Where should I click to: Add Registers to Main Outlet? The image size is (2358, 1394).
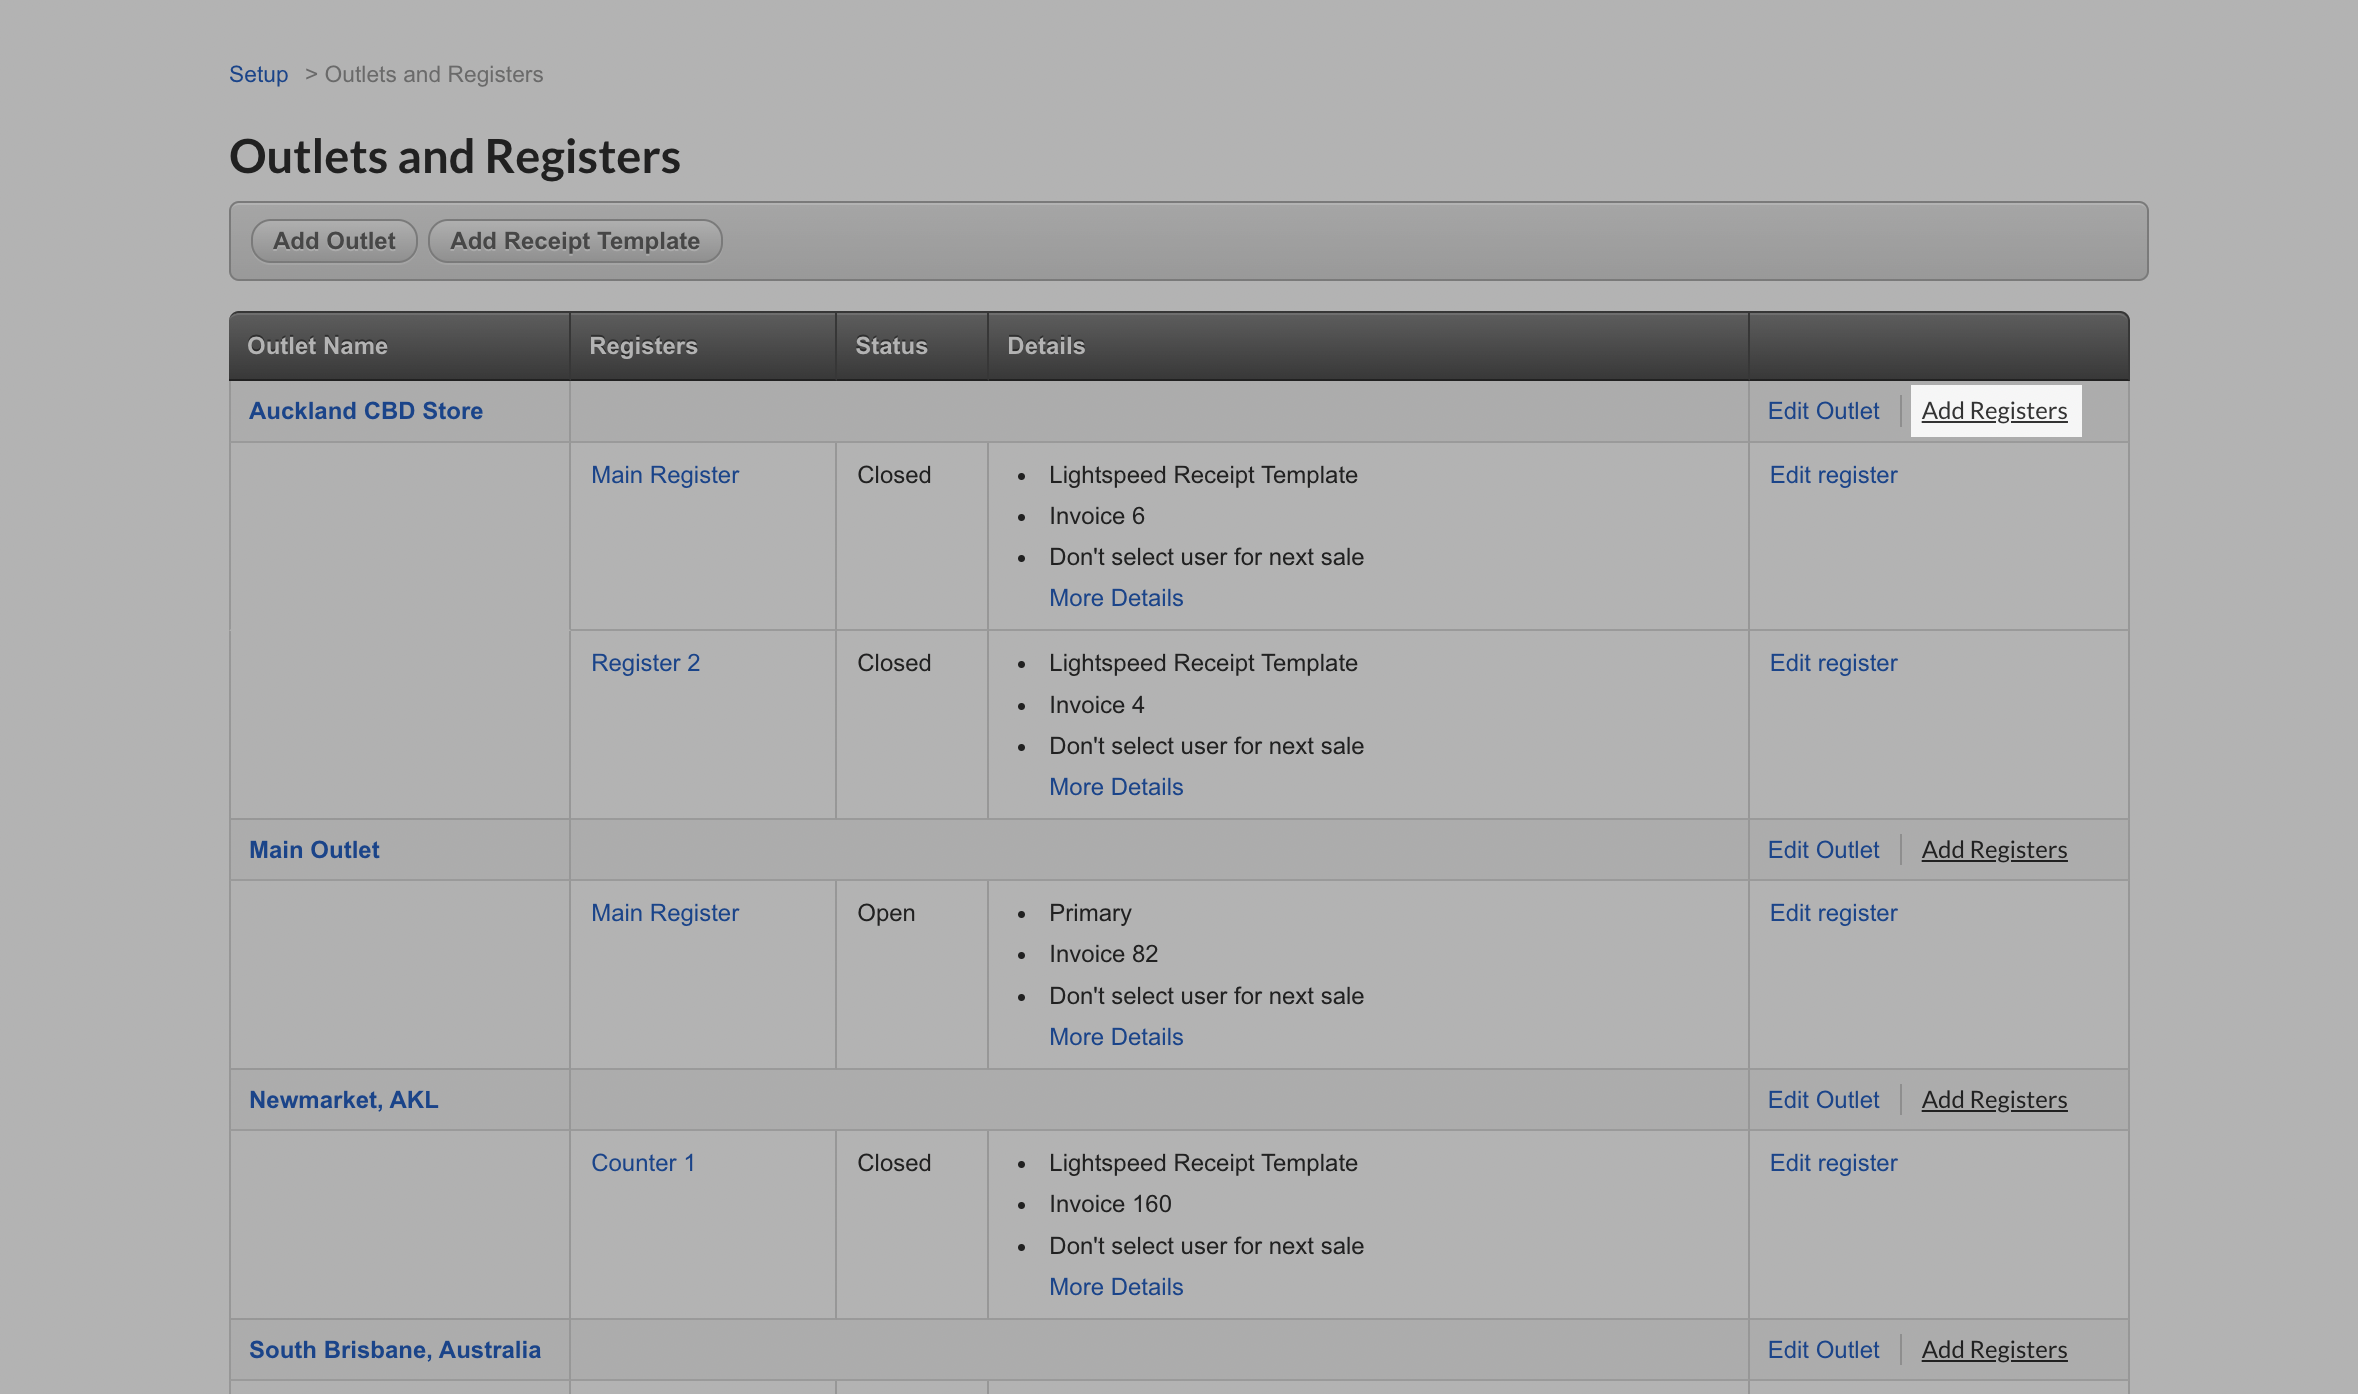pos(1994,849)
